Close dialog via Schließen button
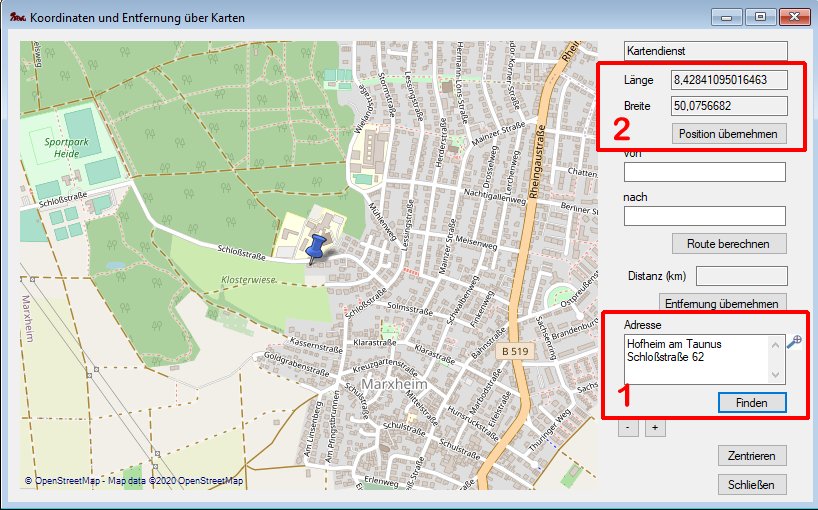818x510 pixels. pos(752,485)
